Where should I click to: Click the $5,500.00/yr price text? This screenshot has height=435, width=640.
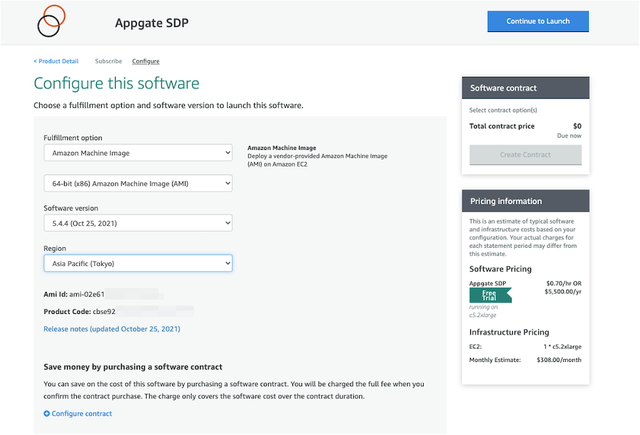(563, 291)
